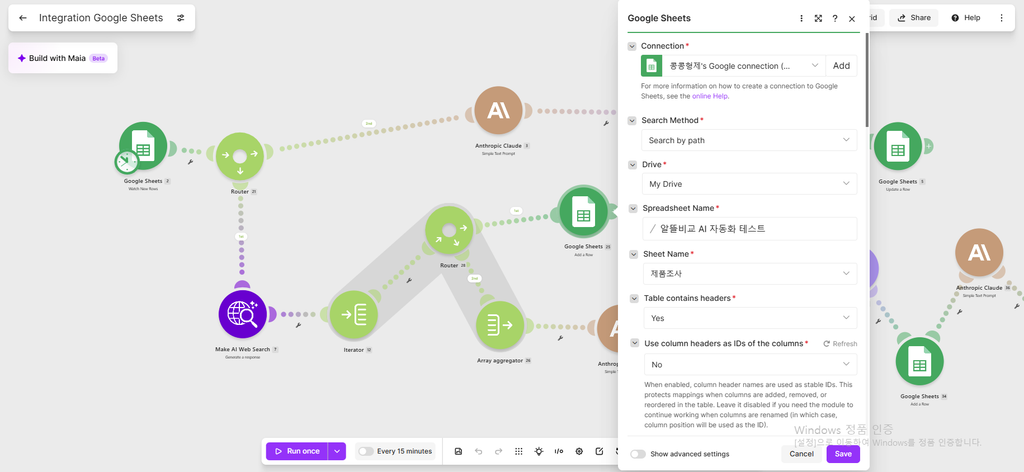Image resolution: width=1024 pixels, height=472 pixels.
Task: Select the Google Sheets 34 Add a Row module
Action: click(920, 361)
